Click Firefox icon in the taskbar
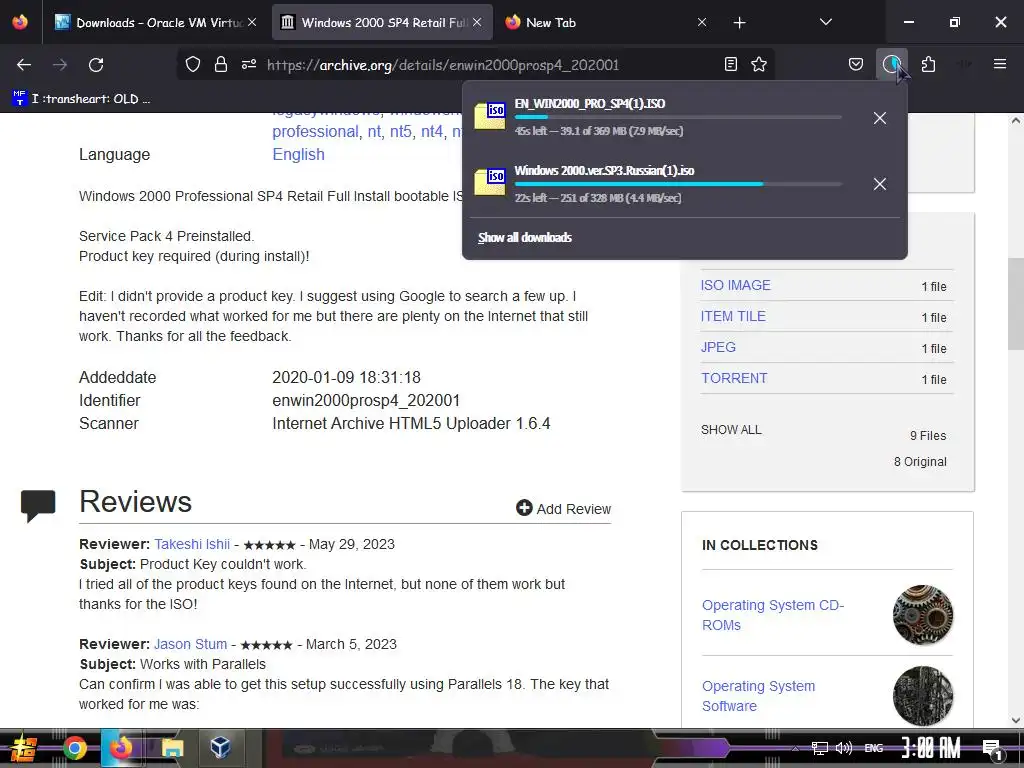The height and width of the screenshot is (768, 1024). click(x=121, y=748)
